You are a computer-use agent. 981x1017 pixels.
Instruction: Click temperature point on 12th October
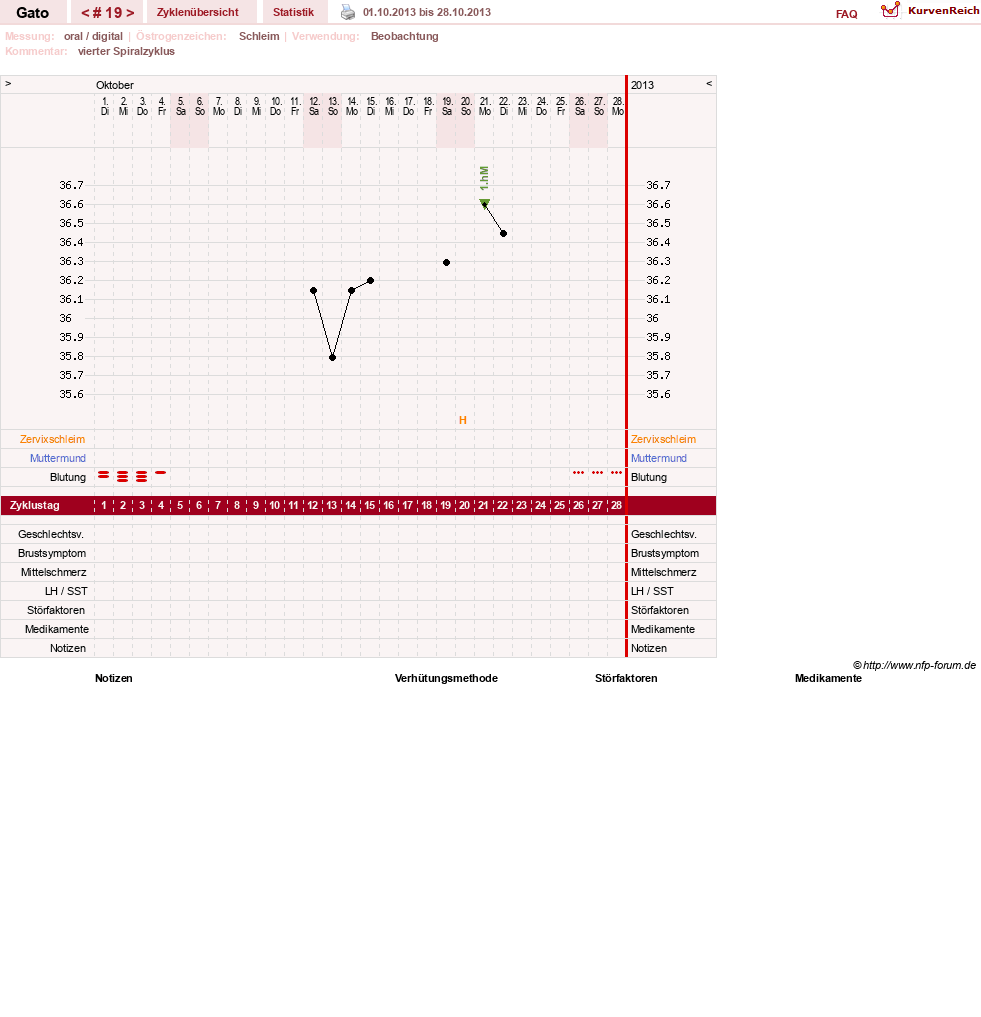(x=313, y=291)
